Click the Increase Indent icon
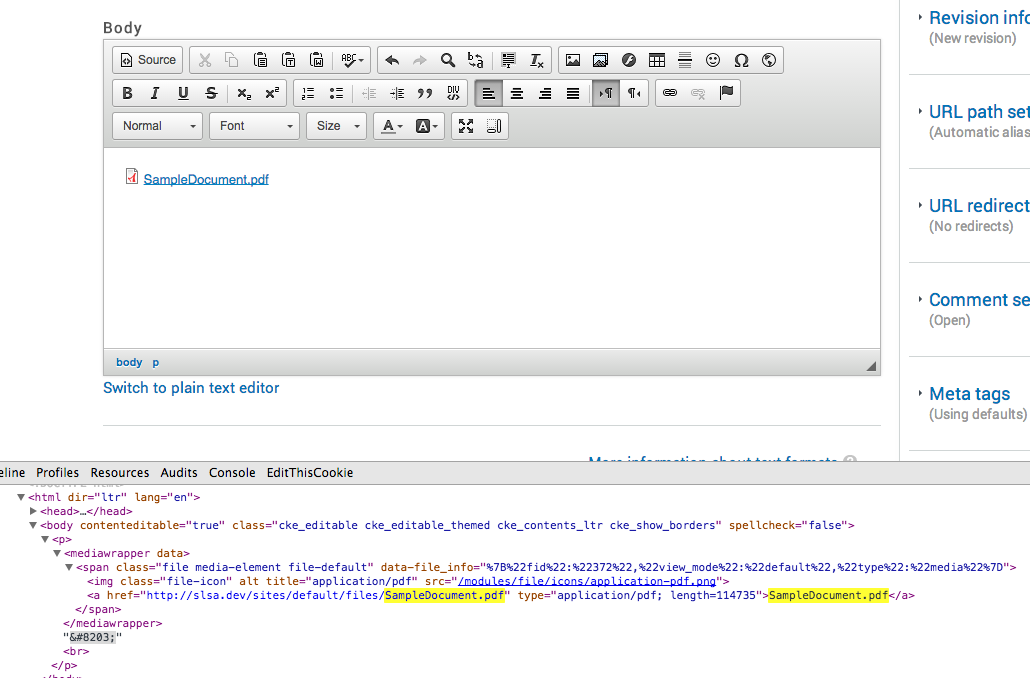Screen dimensions: 1030x678 click(x=397, y=93)
